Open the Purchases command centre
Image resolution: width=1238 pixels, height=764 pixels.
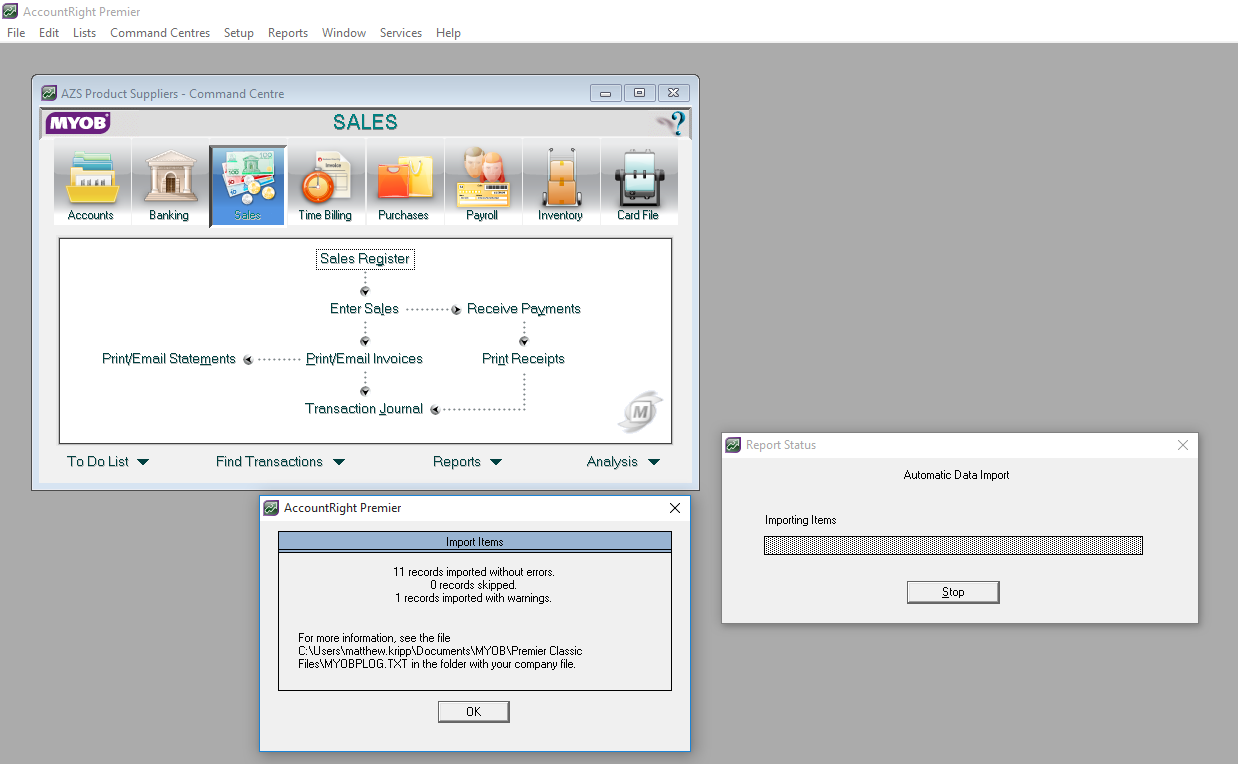[403, 186]
